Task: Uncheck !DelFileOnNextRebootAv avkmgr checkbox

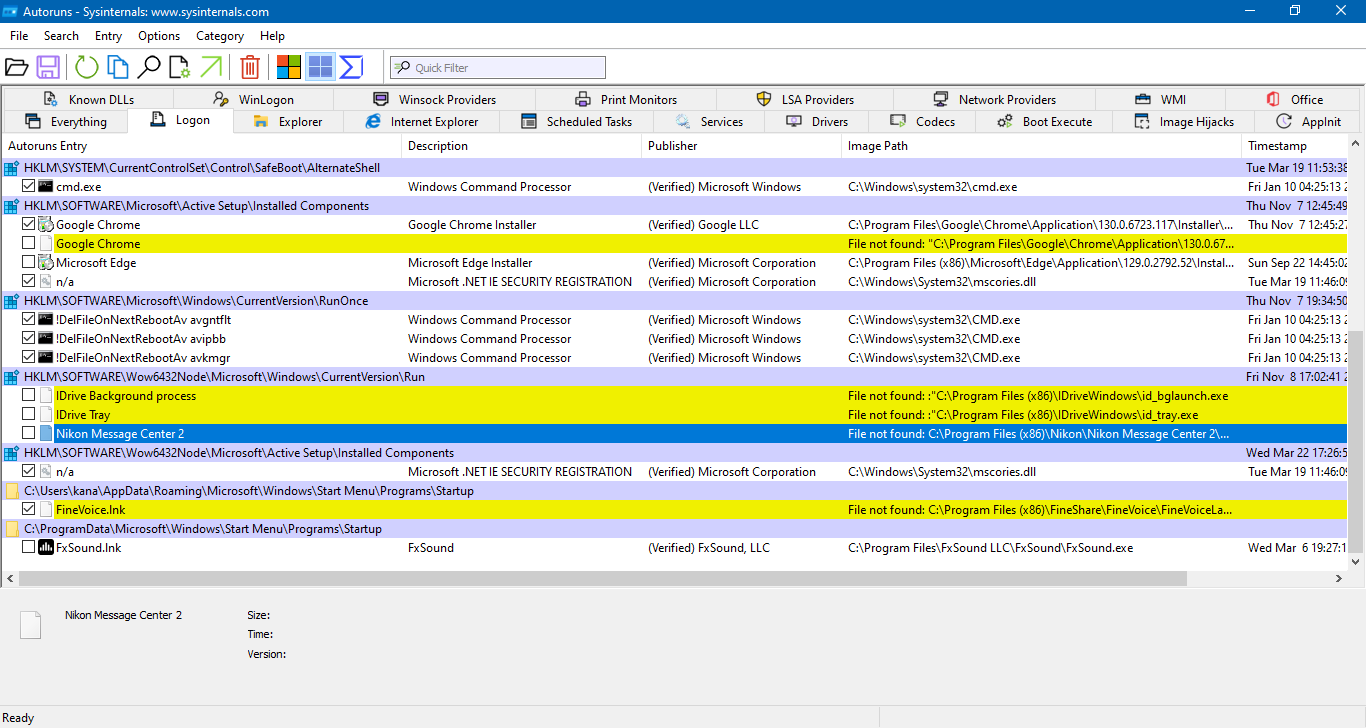Action: (29, 357)
